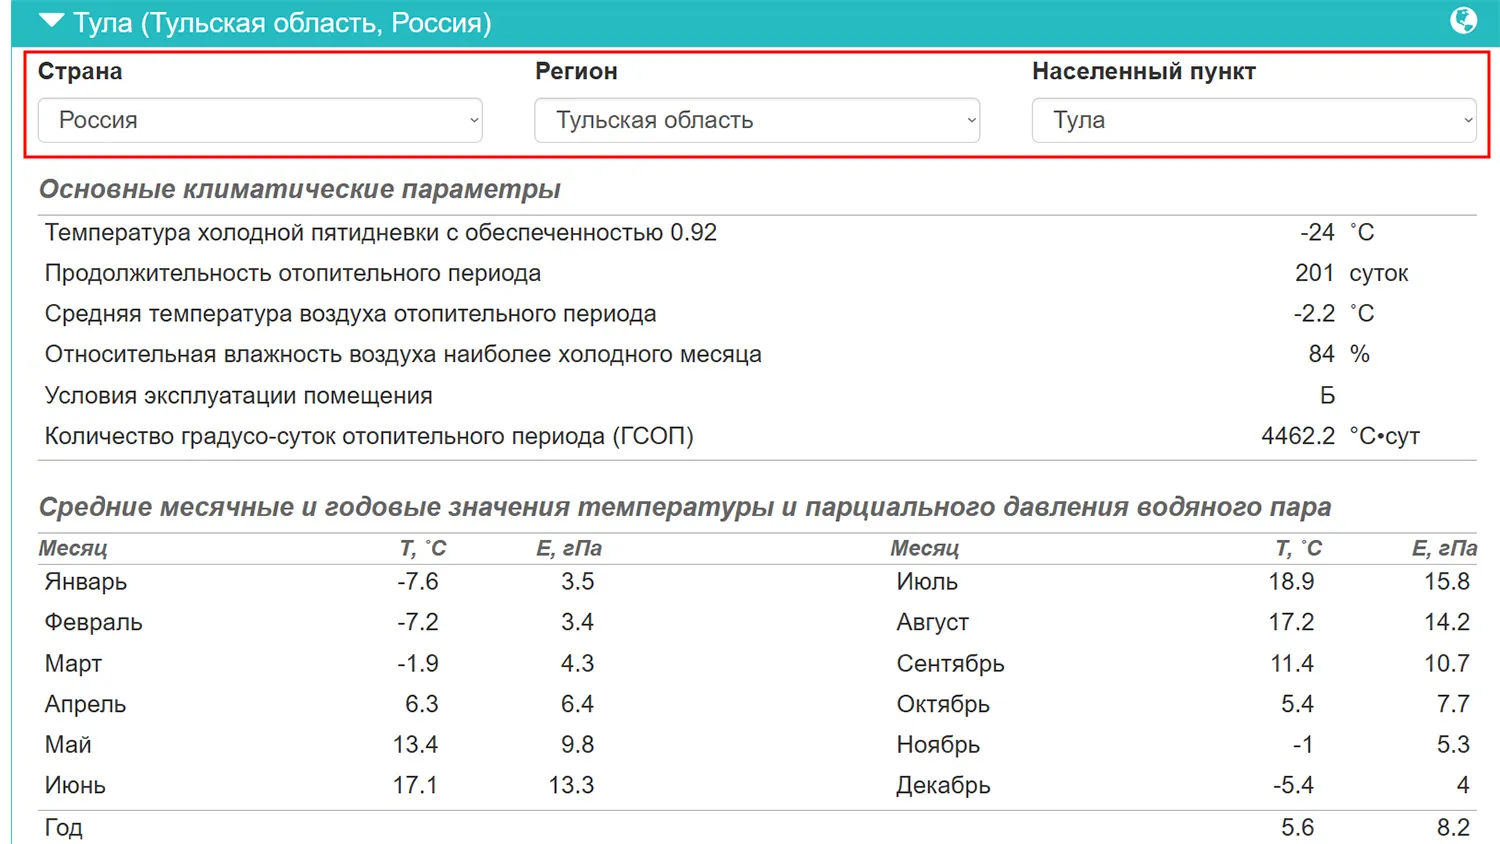The image size is (1500, 844).
Task: Click the Продолжительность отопительного периода row label
Action: (x=292, y=273)
